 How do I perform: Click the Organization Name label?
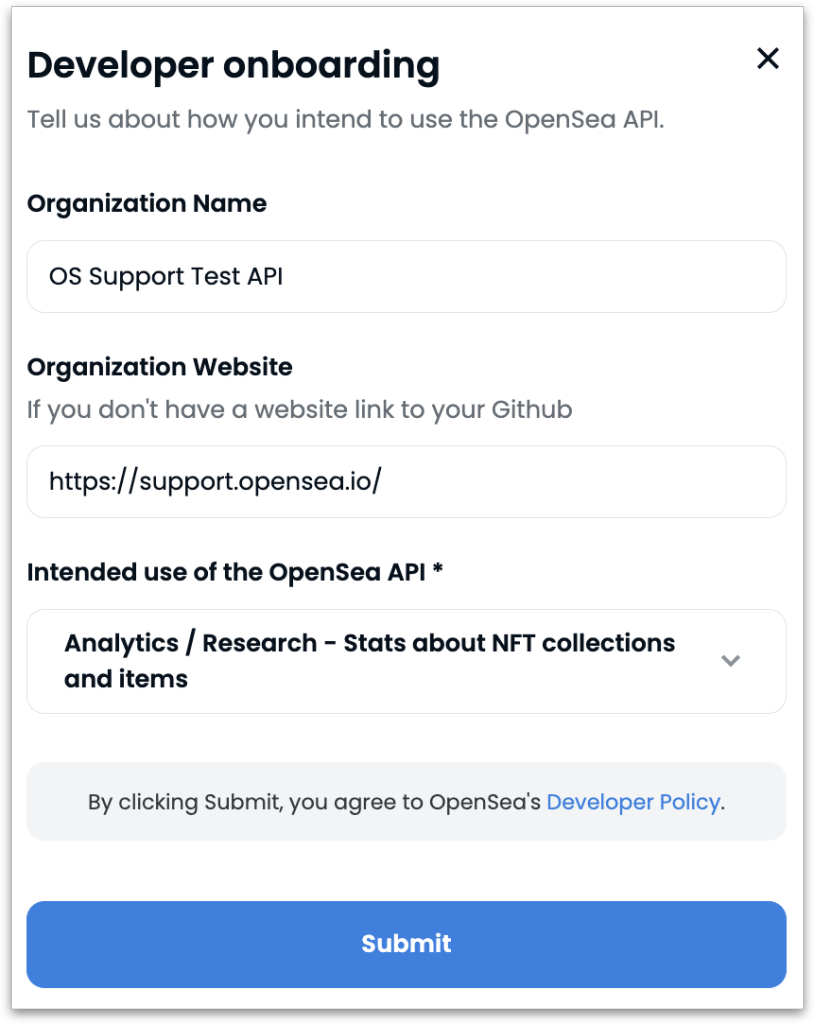tap(147, 204)
